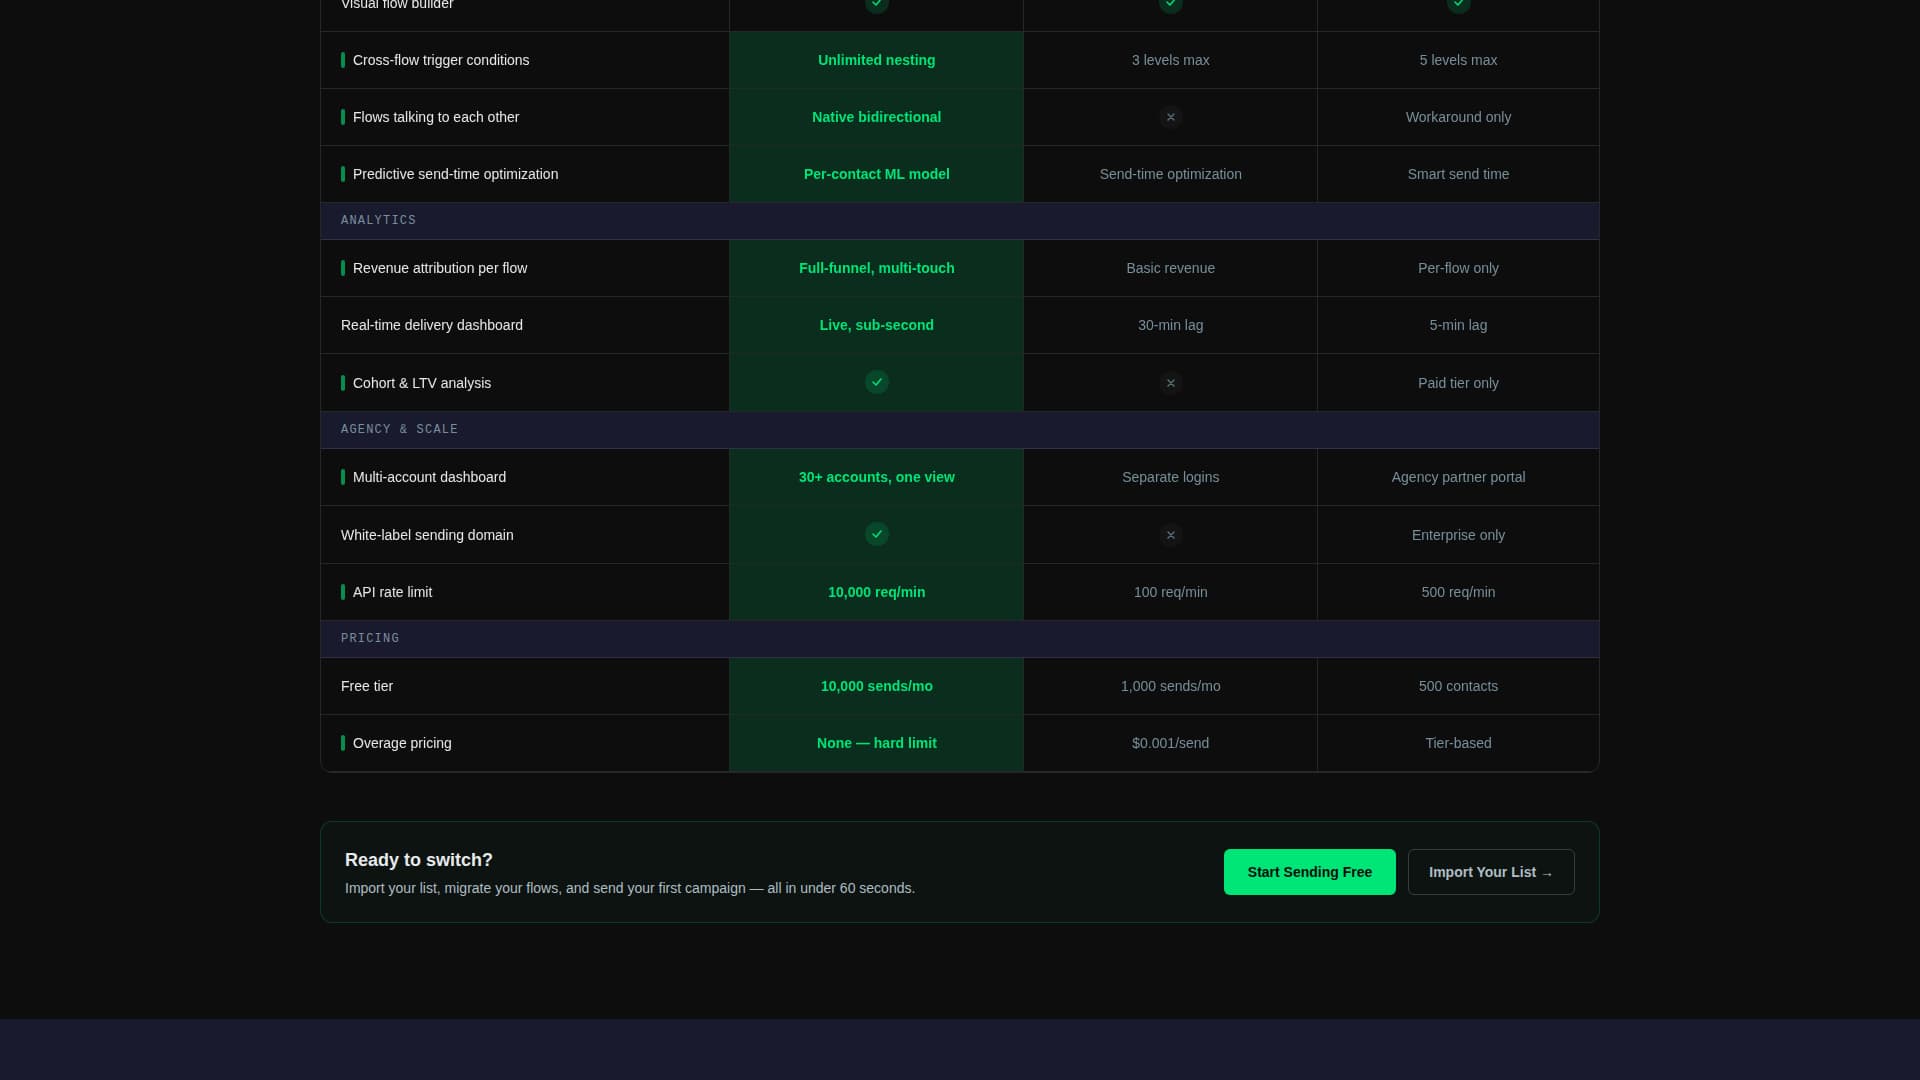The width and height of the screenshot is (1920, 1080).
Task: Click the None — hard limit cell
Action: (876, 743)
